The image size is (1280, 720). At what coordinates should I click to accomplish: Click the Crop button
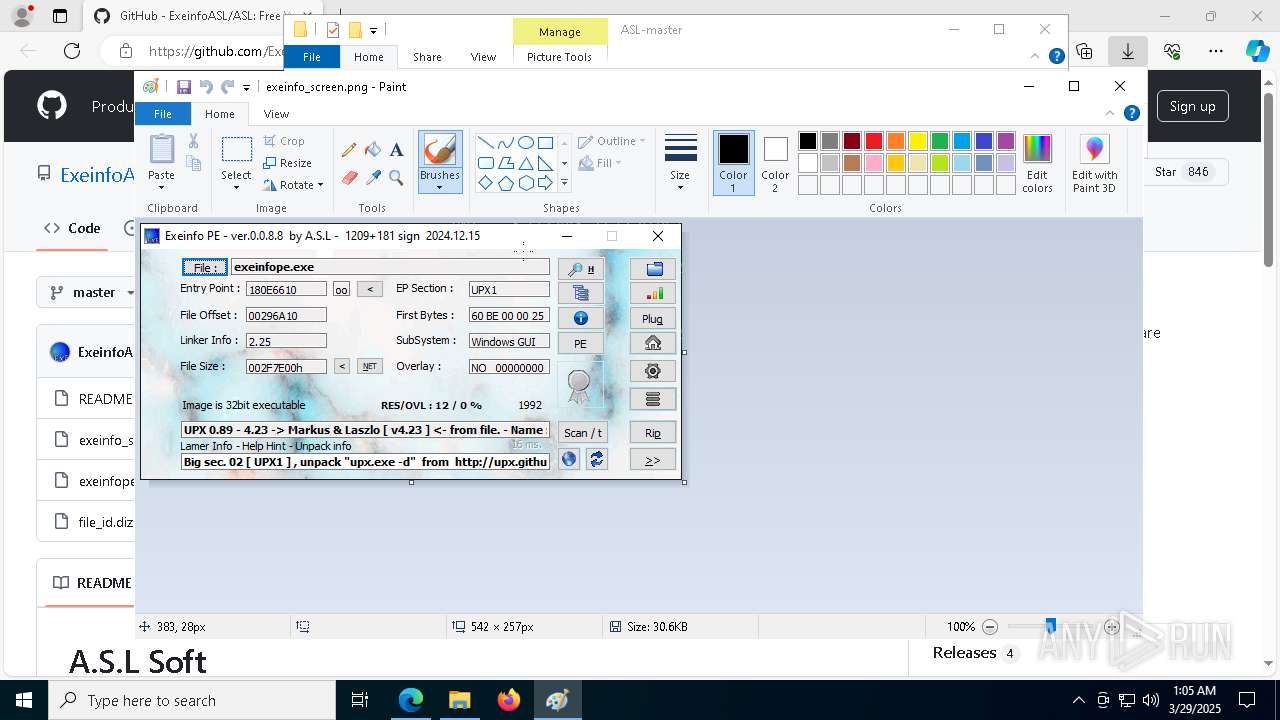[x=284, y=141]
